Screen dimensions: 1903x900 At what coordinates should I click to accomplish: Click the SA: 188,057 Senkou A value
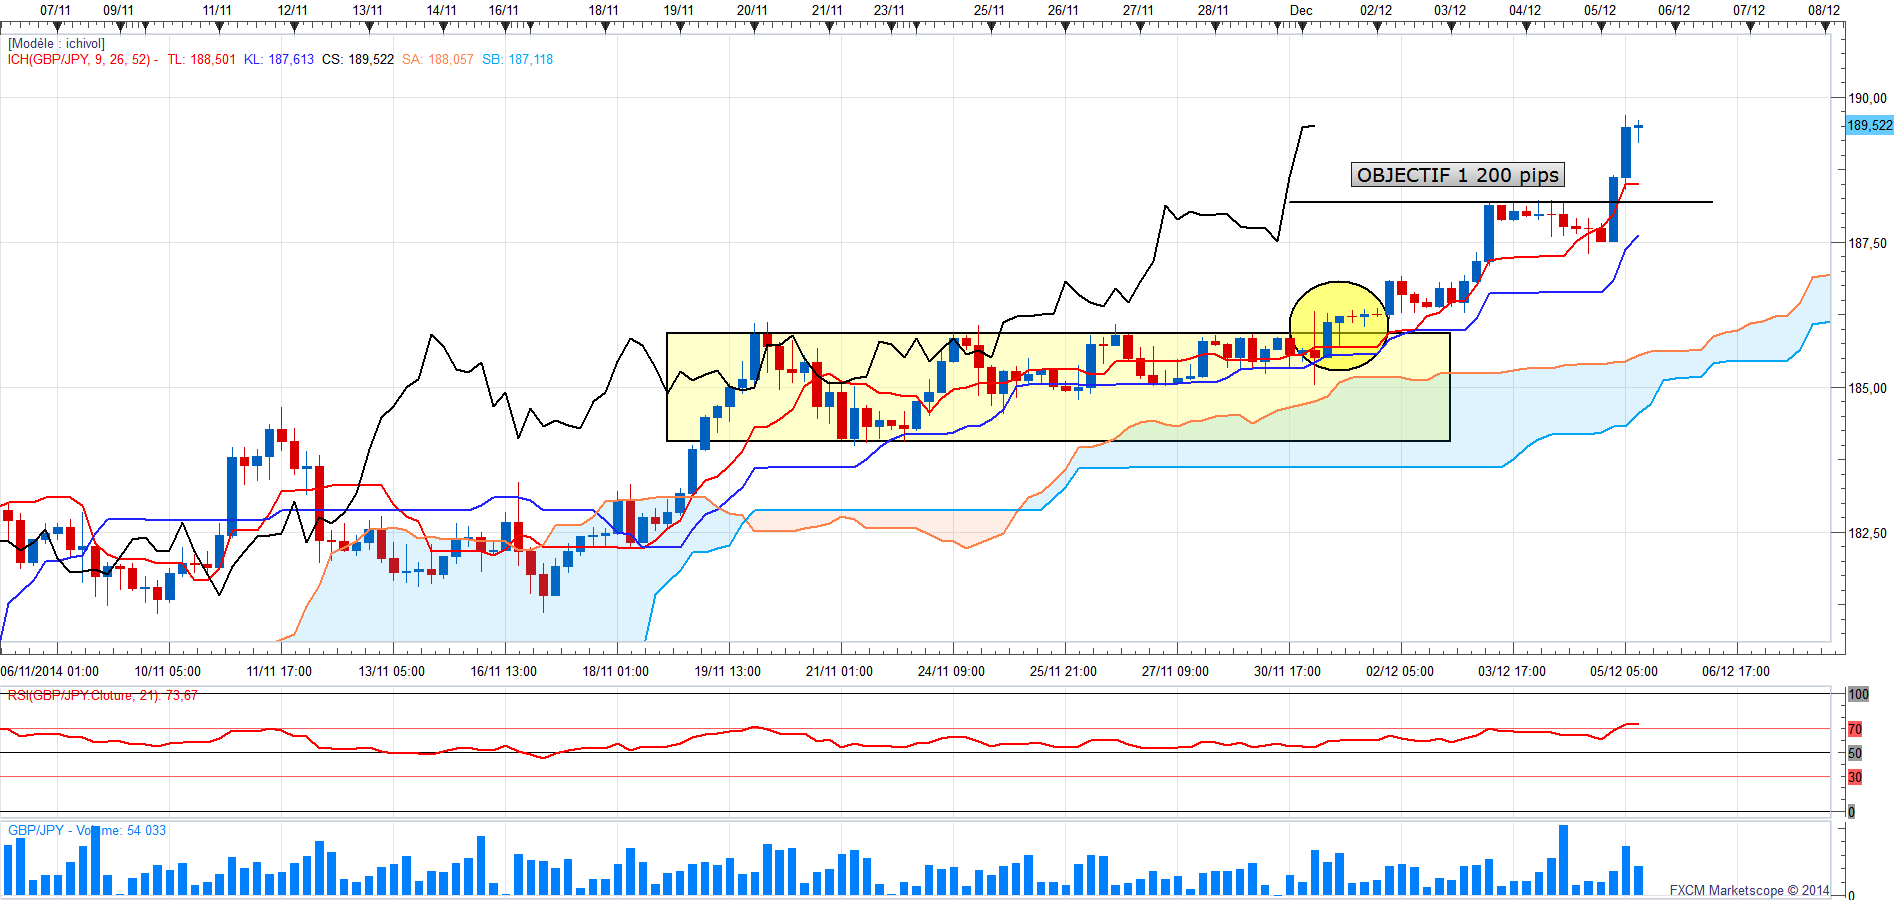[x=437, y=60]
